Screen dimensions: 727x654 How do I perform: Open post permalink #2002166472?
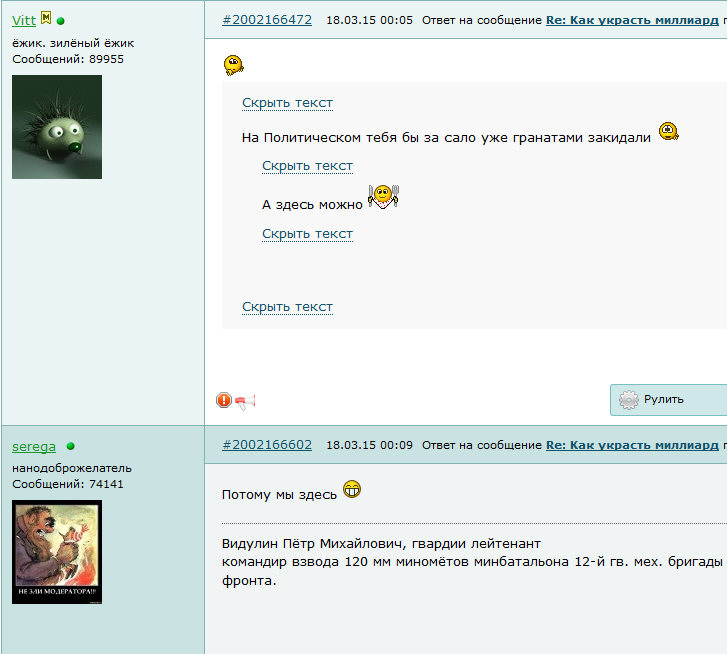[x=267, y=20]
